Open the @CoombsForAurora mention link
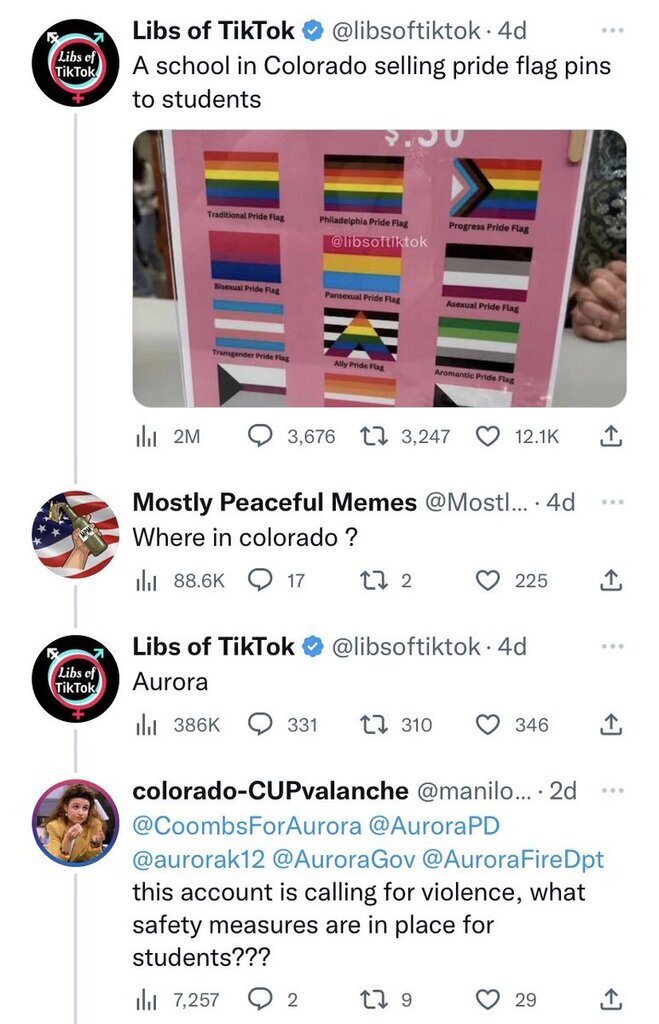Viewport: 659px width, 1024px height. 247,825
